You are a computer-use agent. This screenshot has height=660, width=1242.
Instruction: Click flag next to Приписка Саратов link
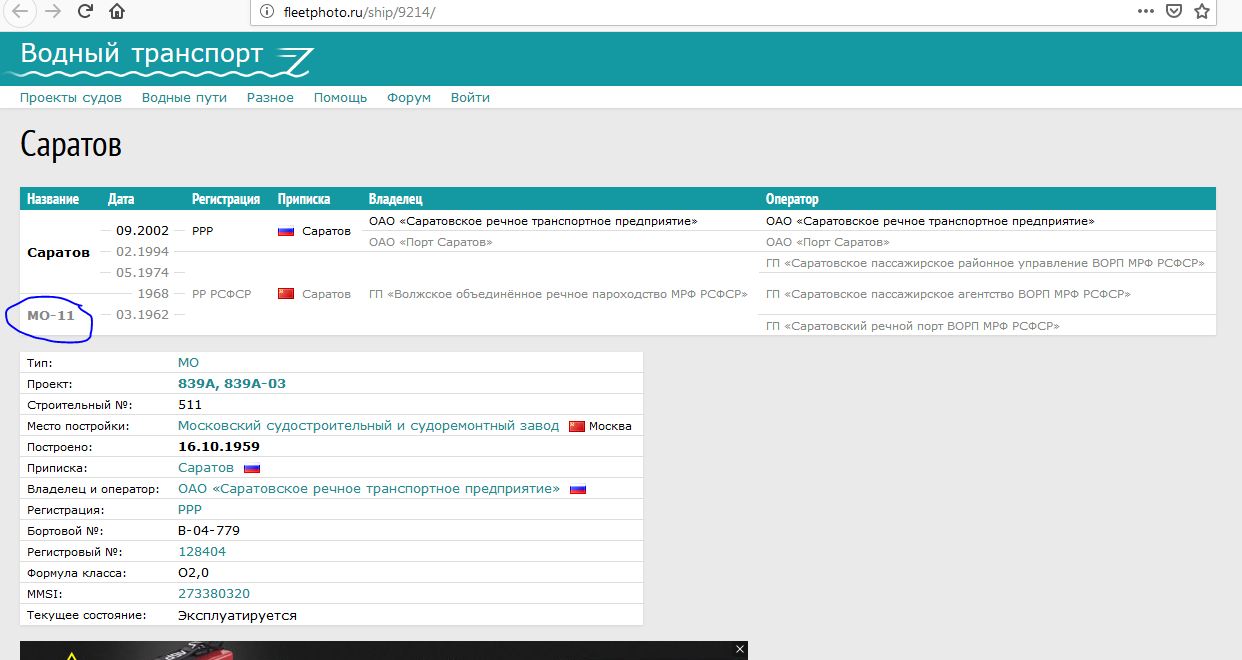click(x=252, y=468)
